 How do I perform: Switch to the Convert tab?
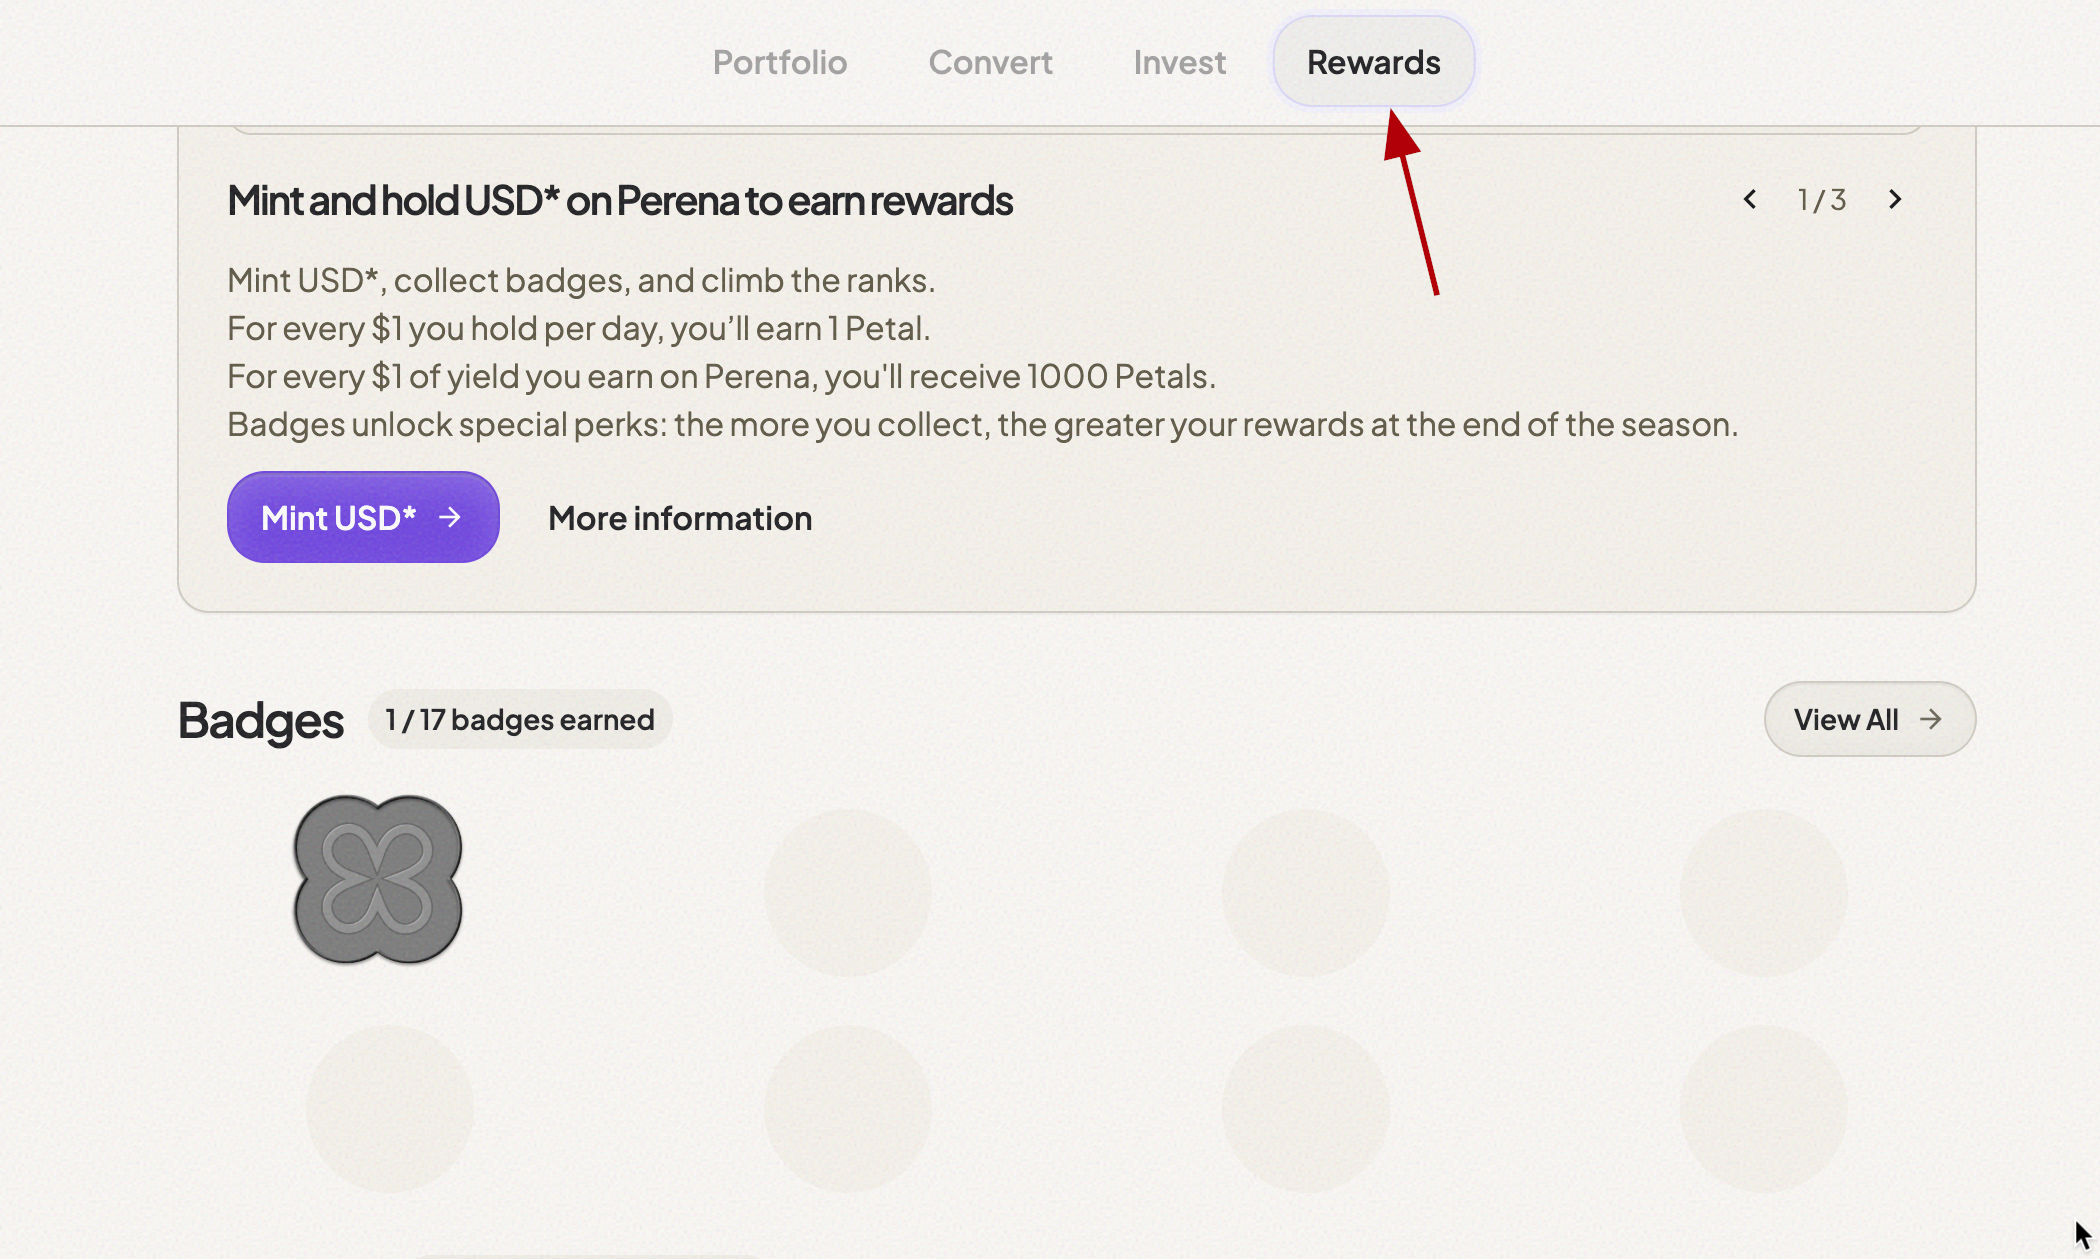(x=990, y=62)
